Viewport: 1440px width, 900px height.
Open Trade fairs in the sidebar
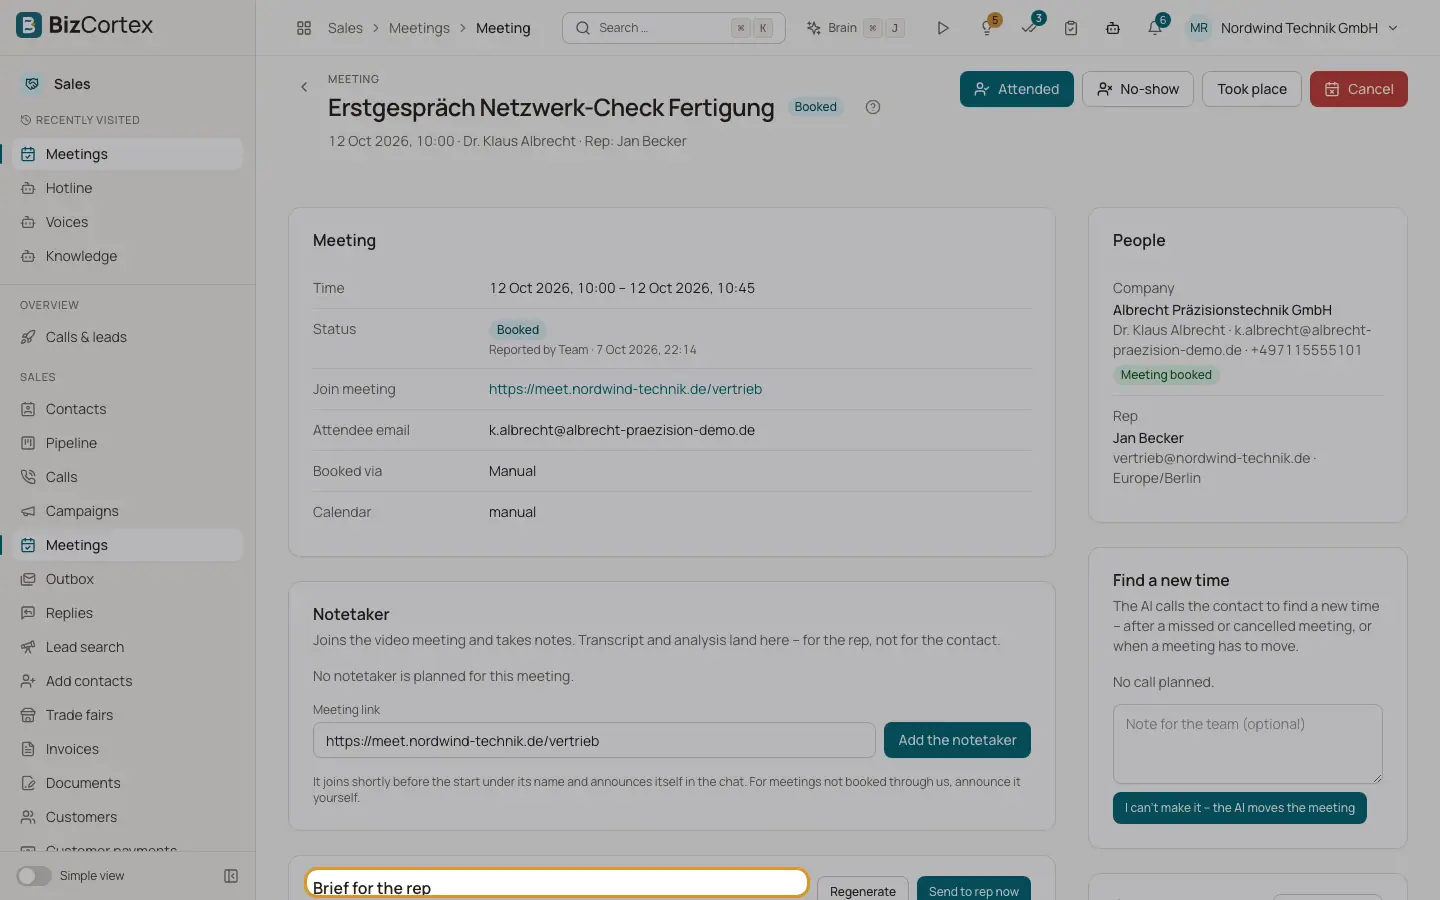[128, 715]
